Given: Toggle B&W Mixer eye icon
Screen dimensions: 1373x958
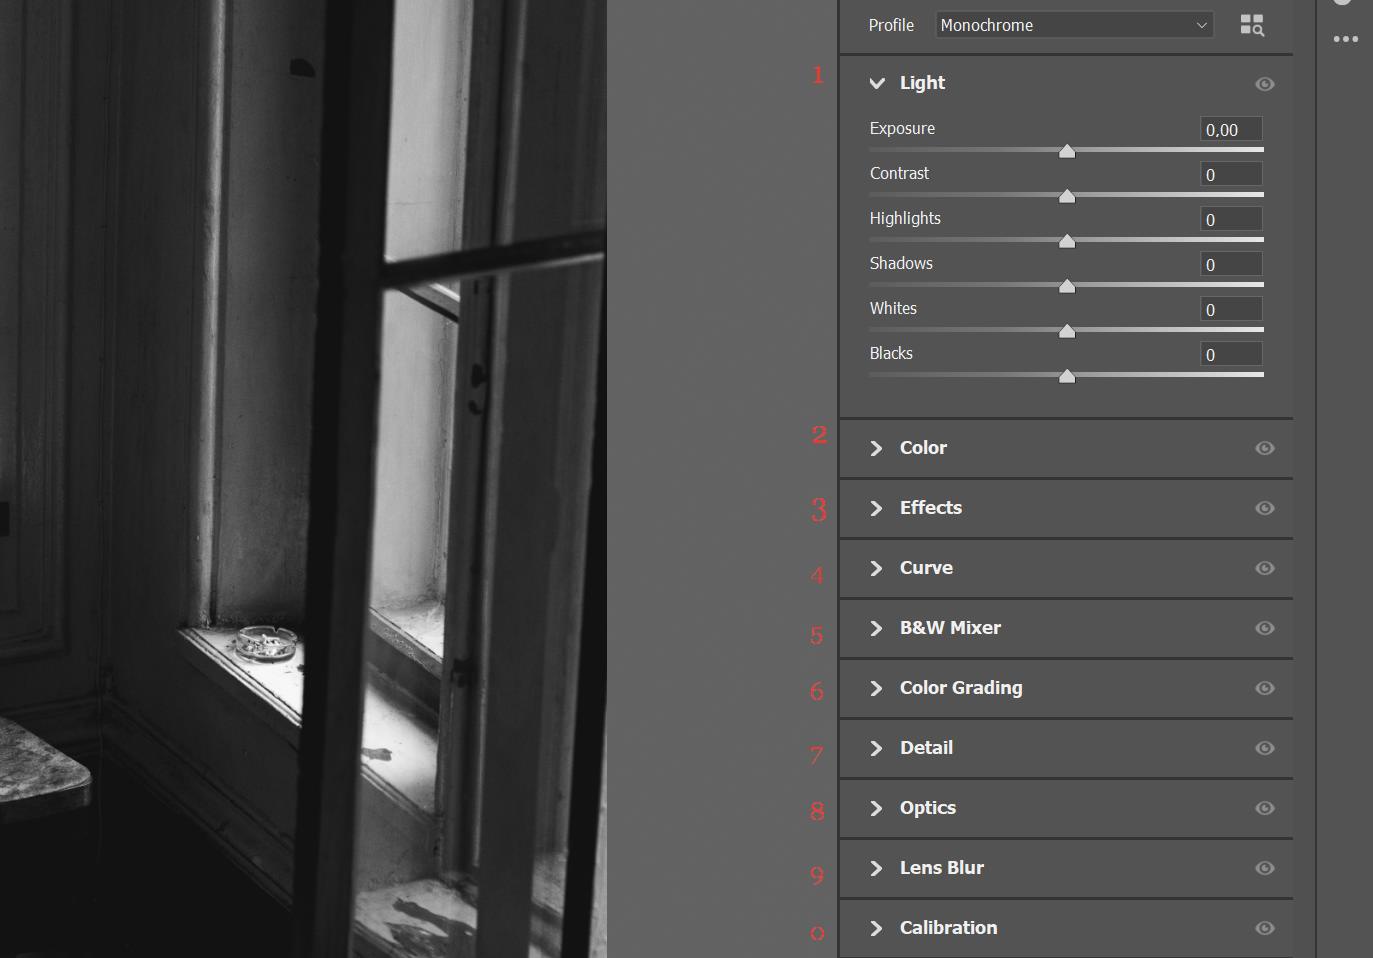Looking at the screenshot, I should click(x=1264, y=628).
